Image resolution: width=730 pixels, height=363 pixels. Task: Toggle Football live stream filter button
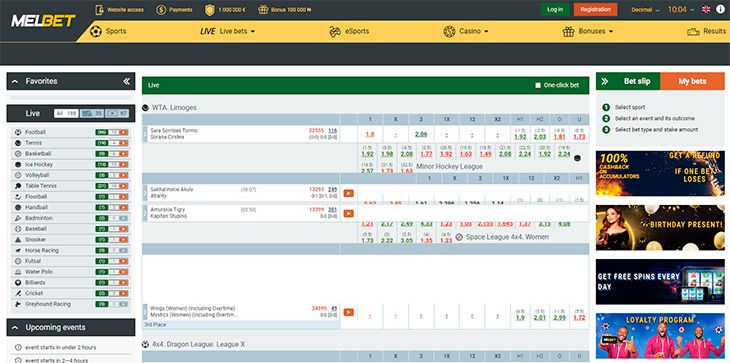pos(123,132)
